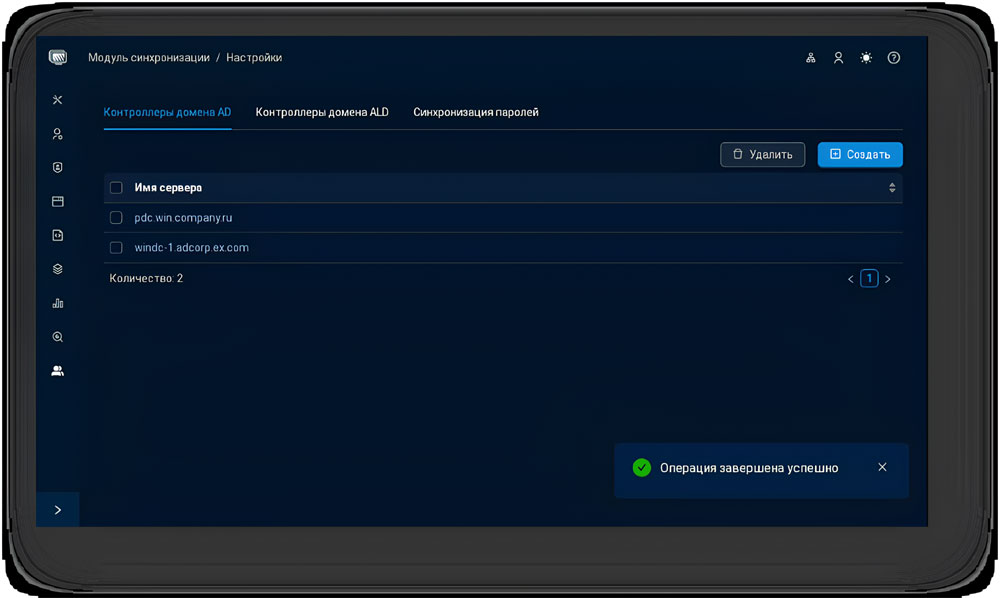Open the user profile icon in header
Viewport: 1000px width, 598px height.
point(838,58)
